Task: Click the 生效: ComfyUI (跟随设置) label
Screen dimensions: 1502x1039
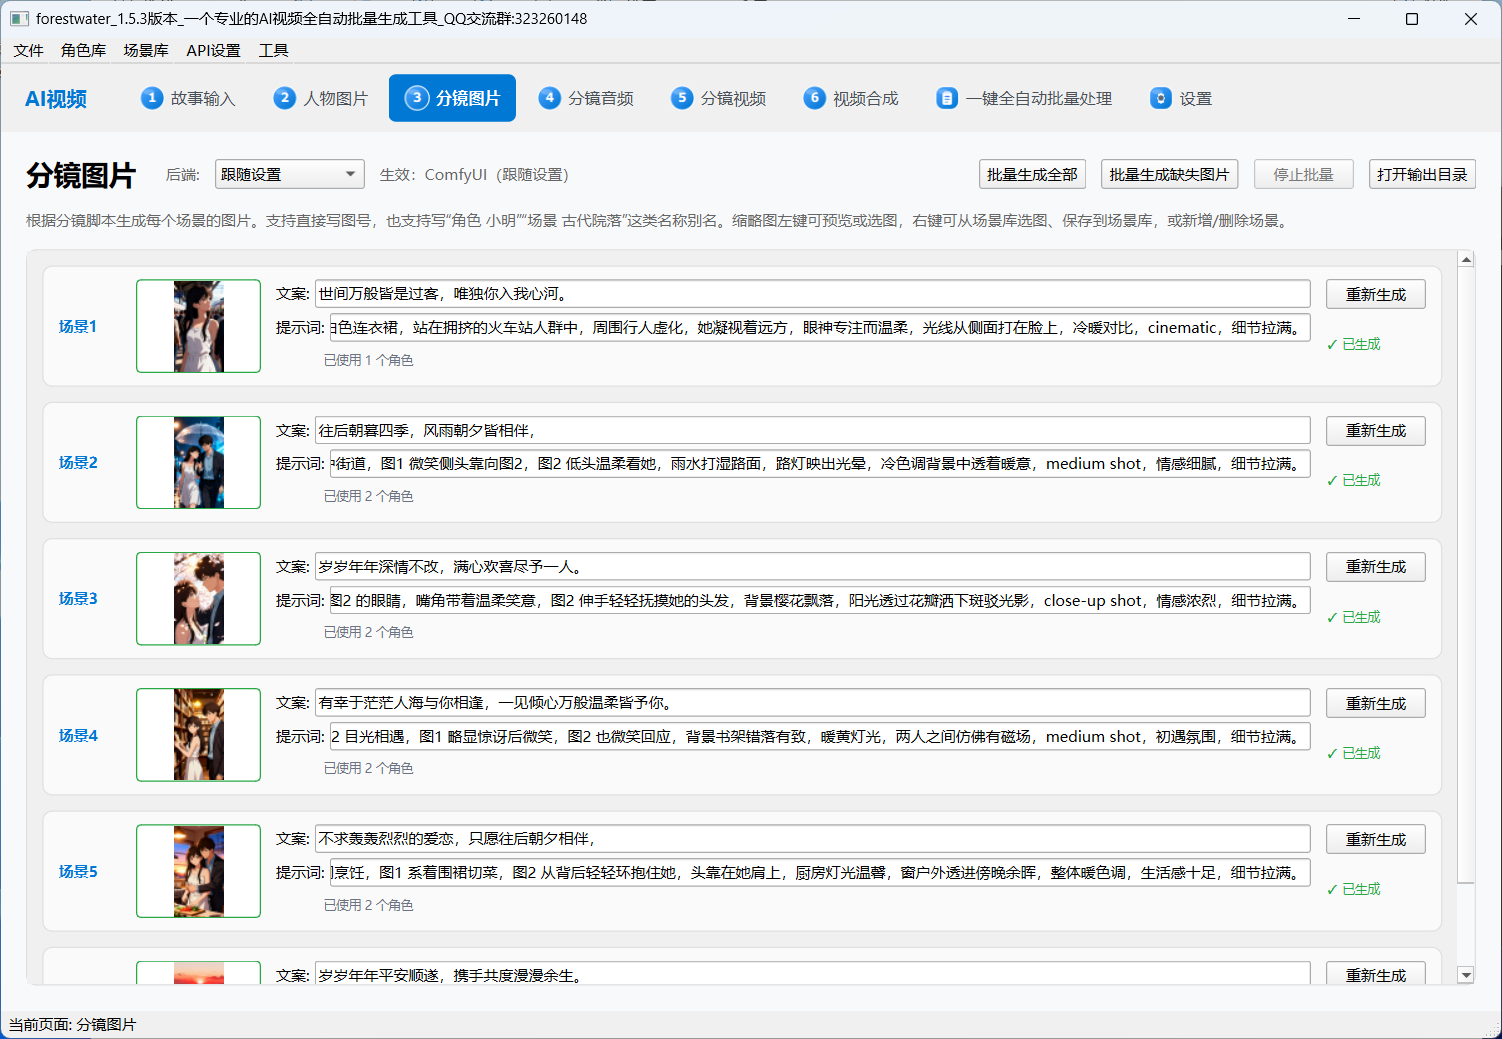Action: 474,175
